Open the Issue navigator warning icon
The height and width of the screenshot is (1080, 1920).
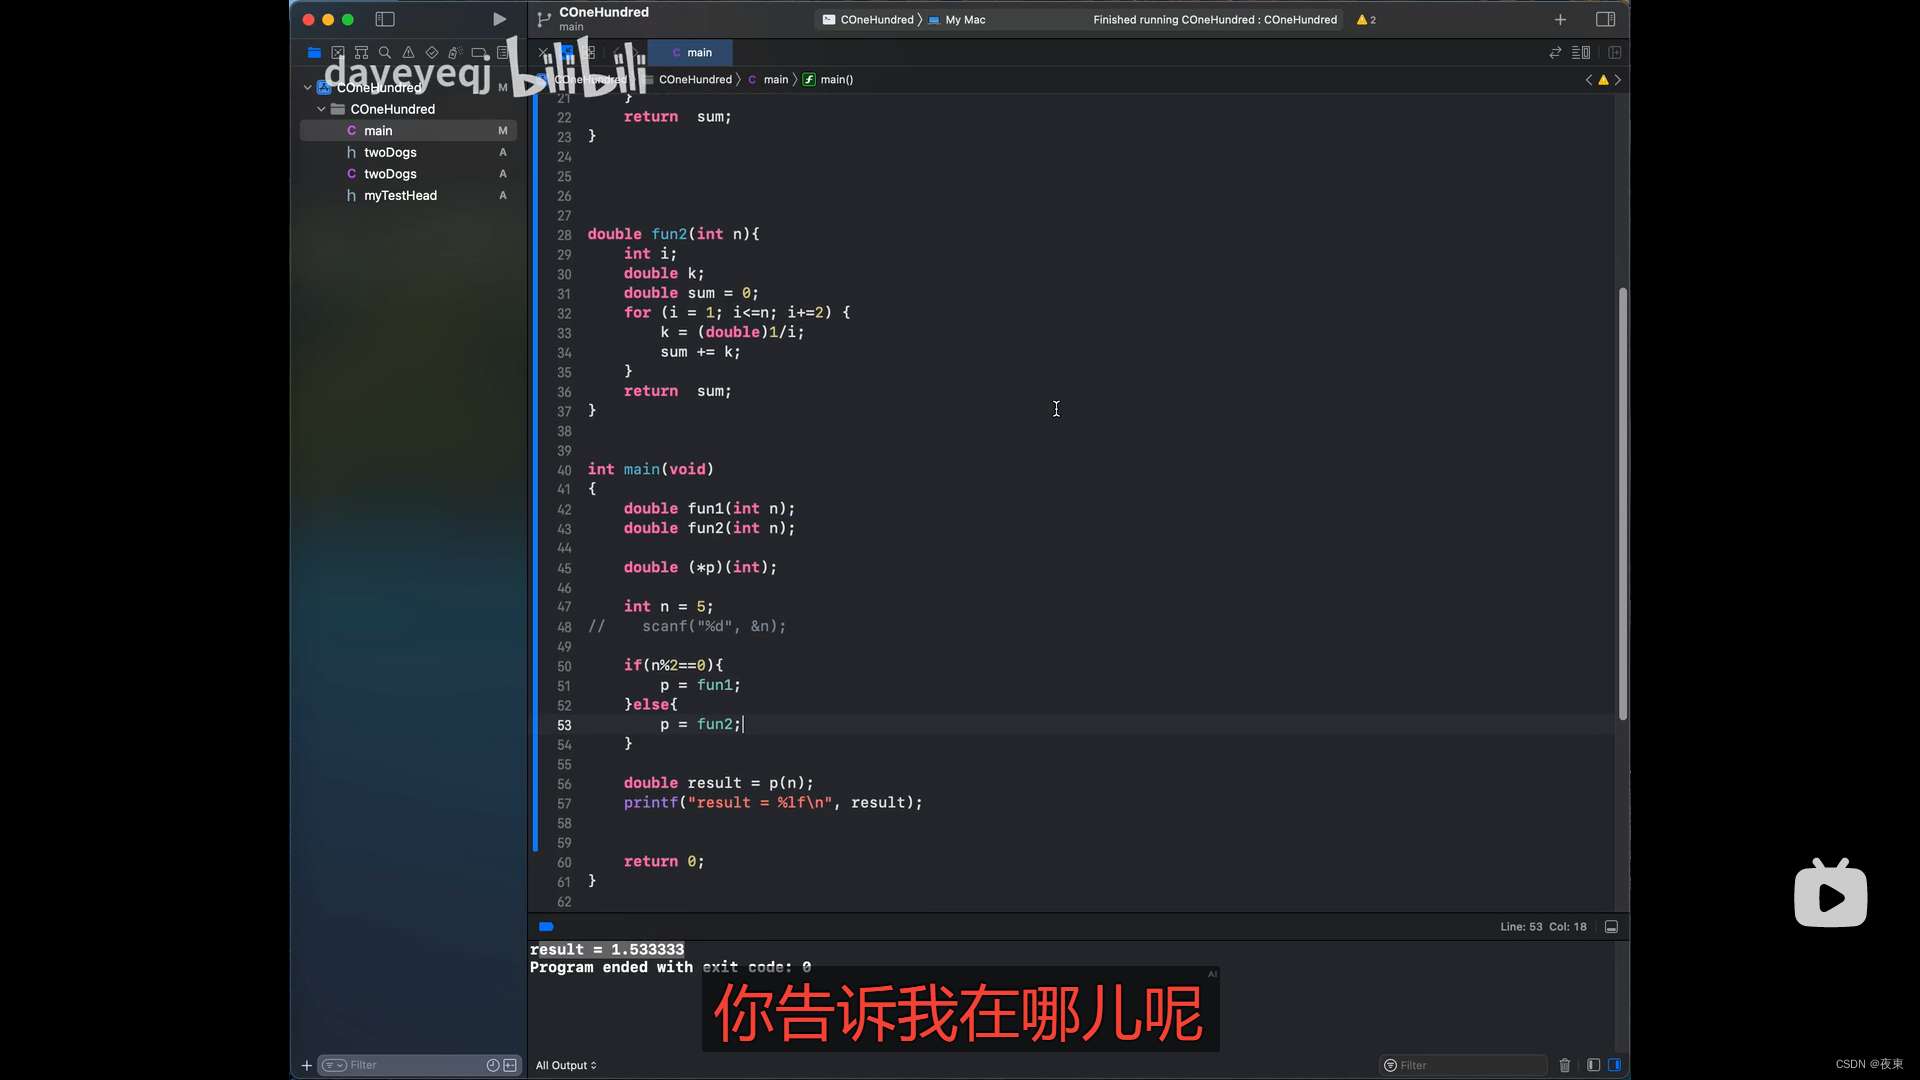(408, 53)
